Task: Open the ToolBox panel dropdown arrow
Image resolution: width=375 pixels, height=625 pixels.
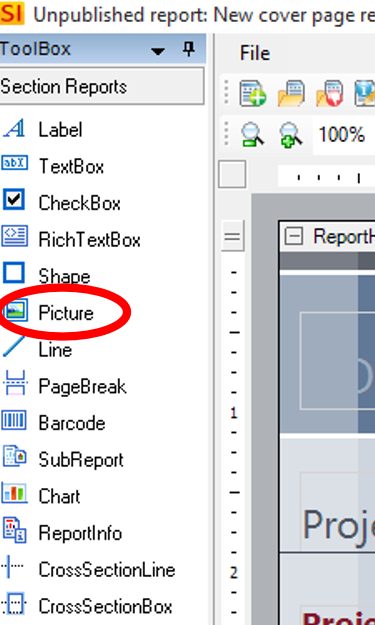Action: [158, 51]
